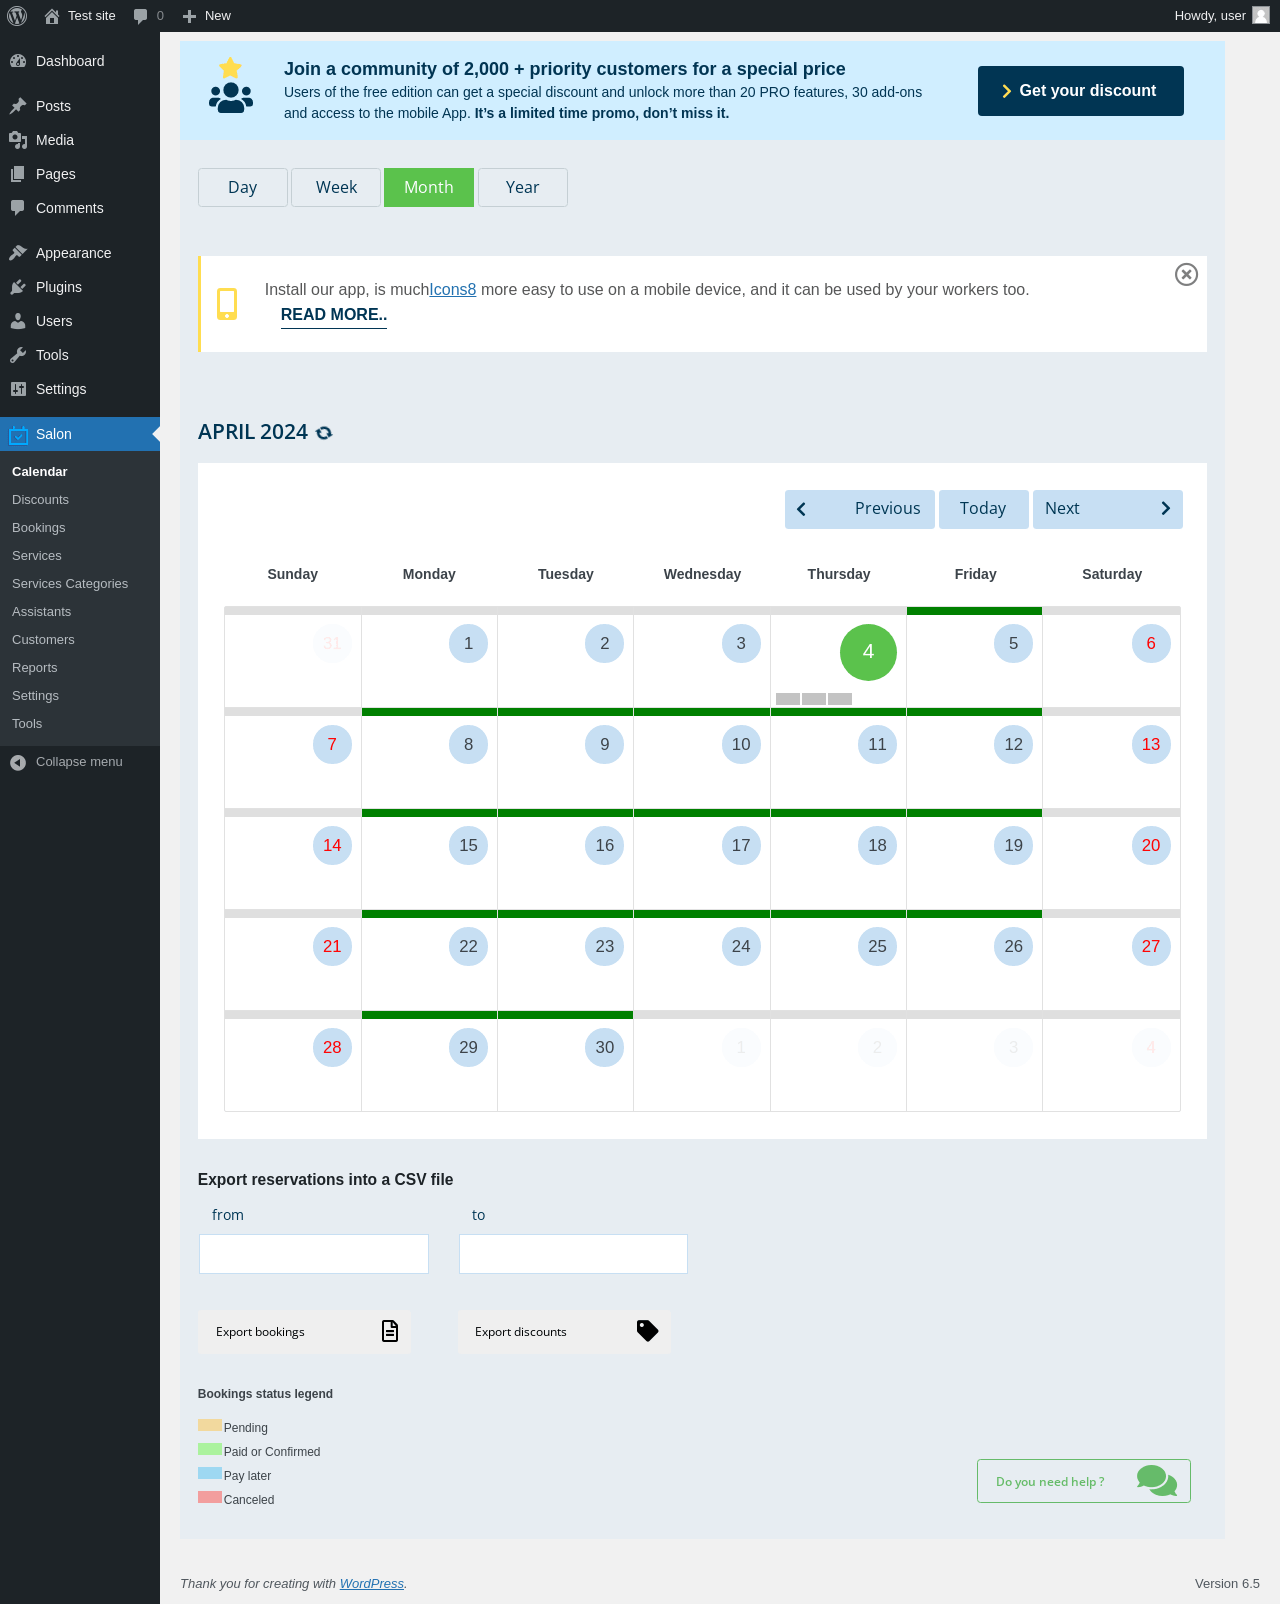Advance to Next month
This screenshot has height=1604, width=1280.
1108,509
